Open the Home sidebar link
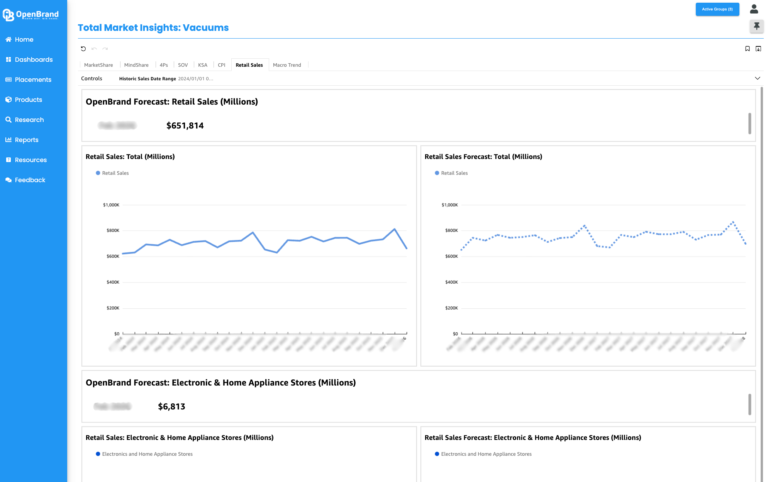 (x=24, y=39)
